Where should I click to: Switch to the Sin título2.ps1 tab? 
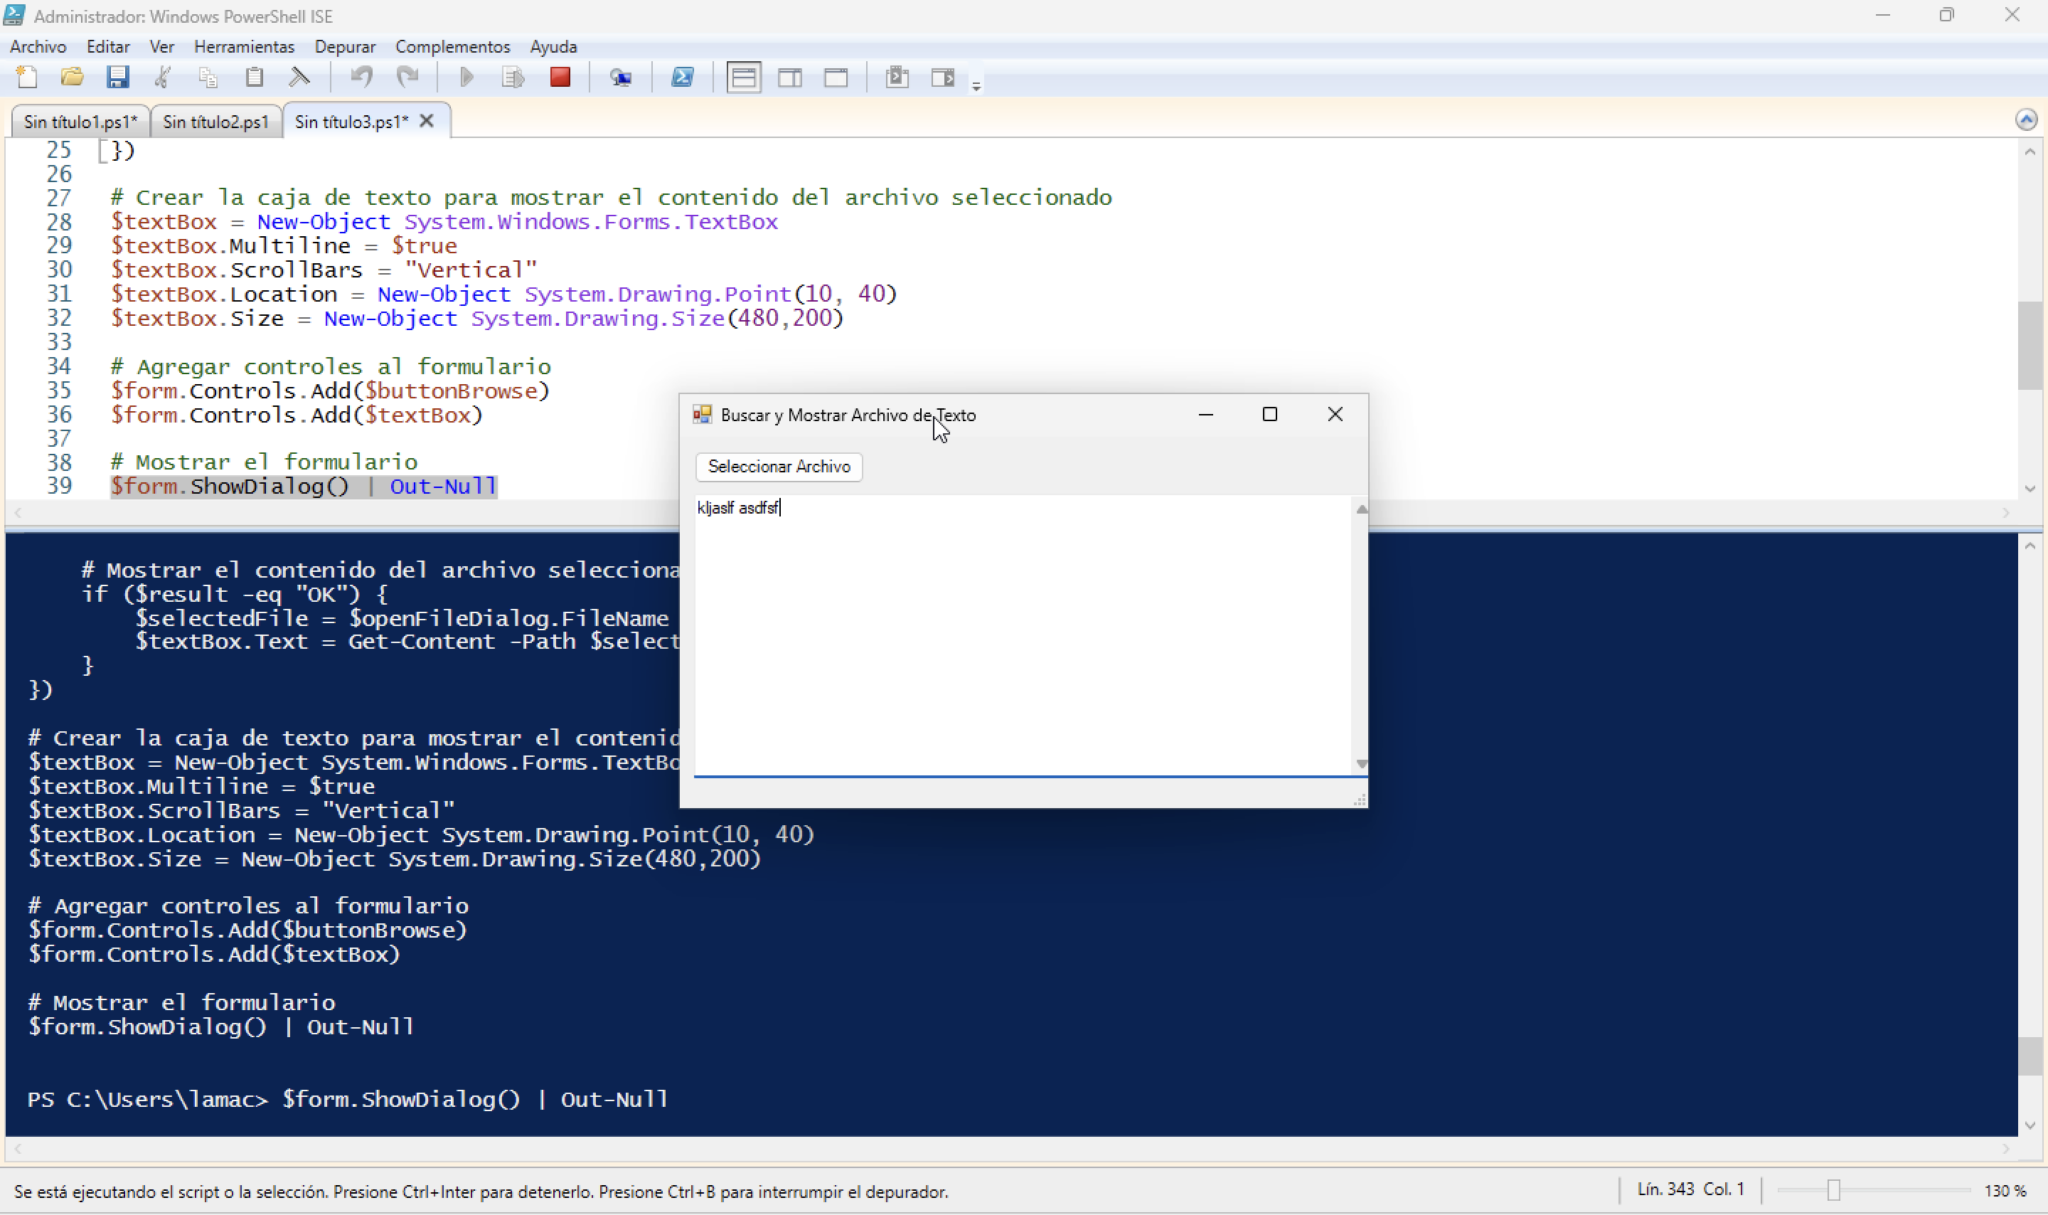(x=215, y=121)
